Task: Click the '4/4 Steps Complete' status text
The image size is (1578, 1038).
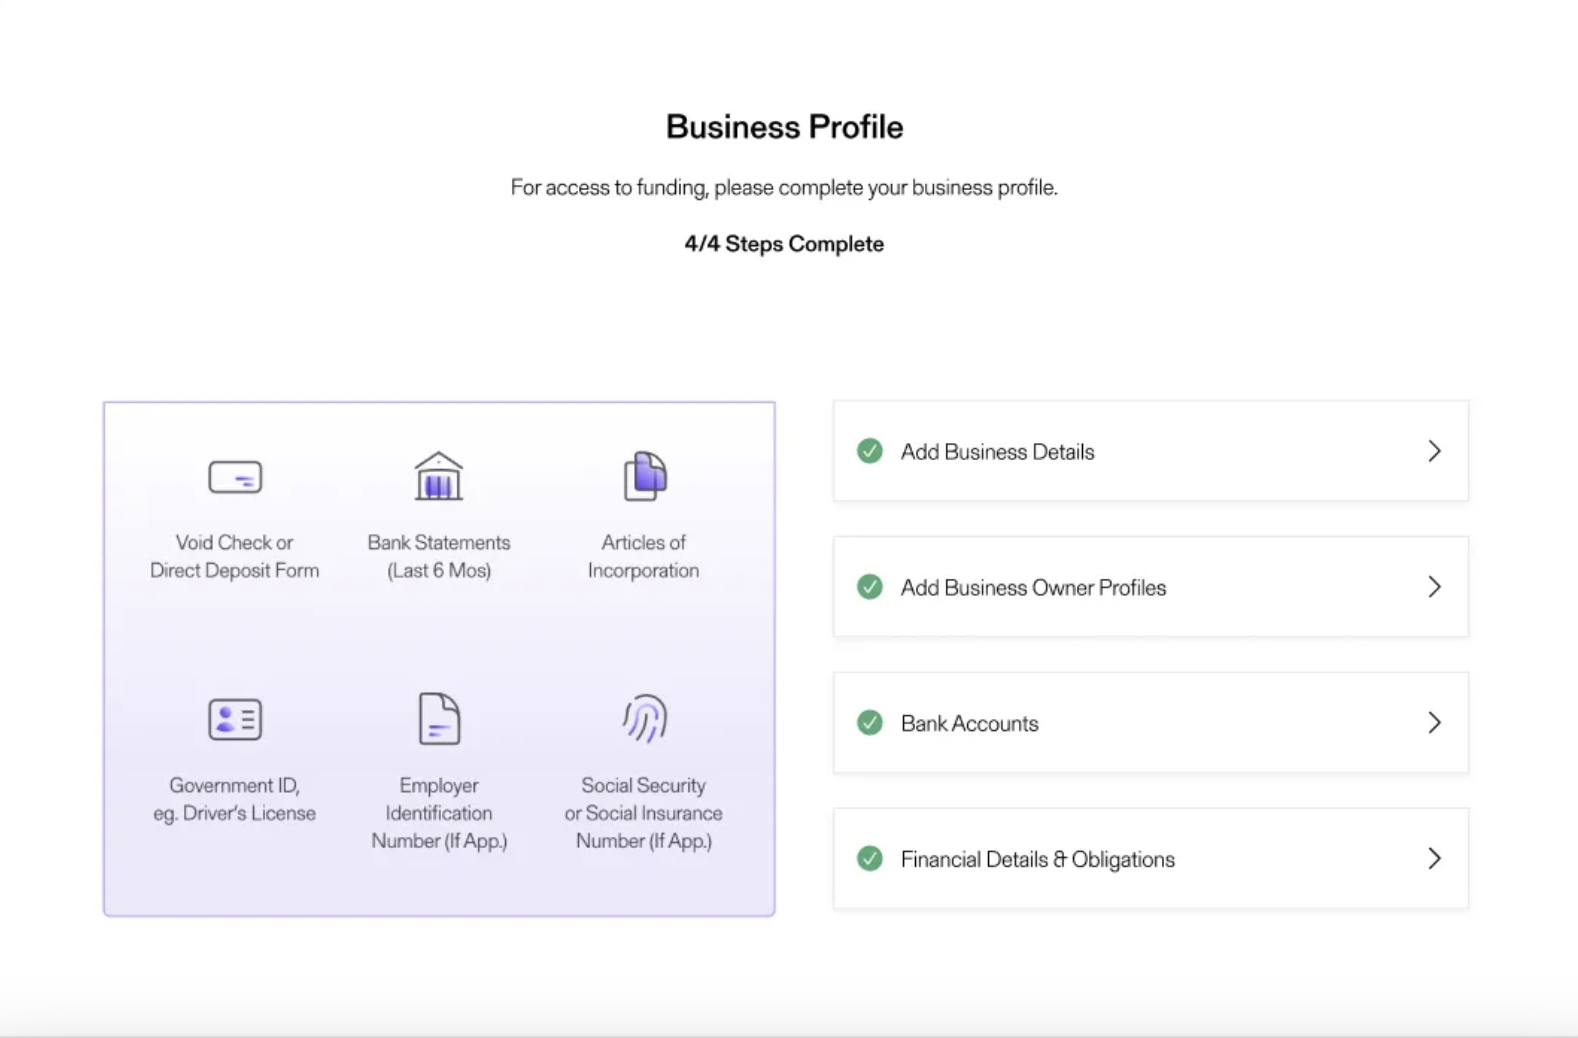Action: pyautogui.click(x=785, y=244)
